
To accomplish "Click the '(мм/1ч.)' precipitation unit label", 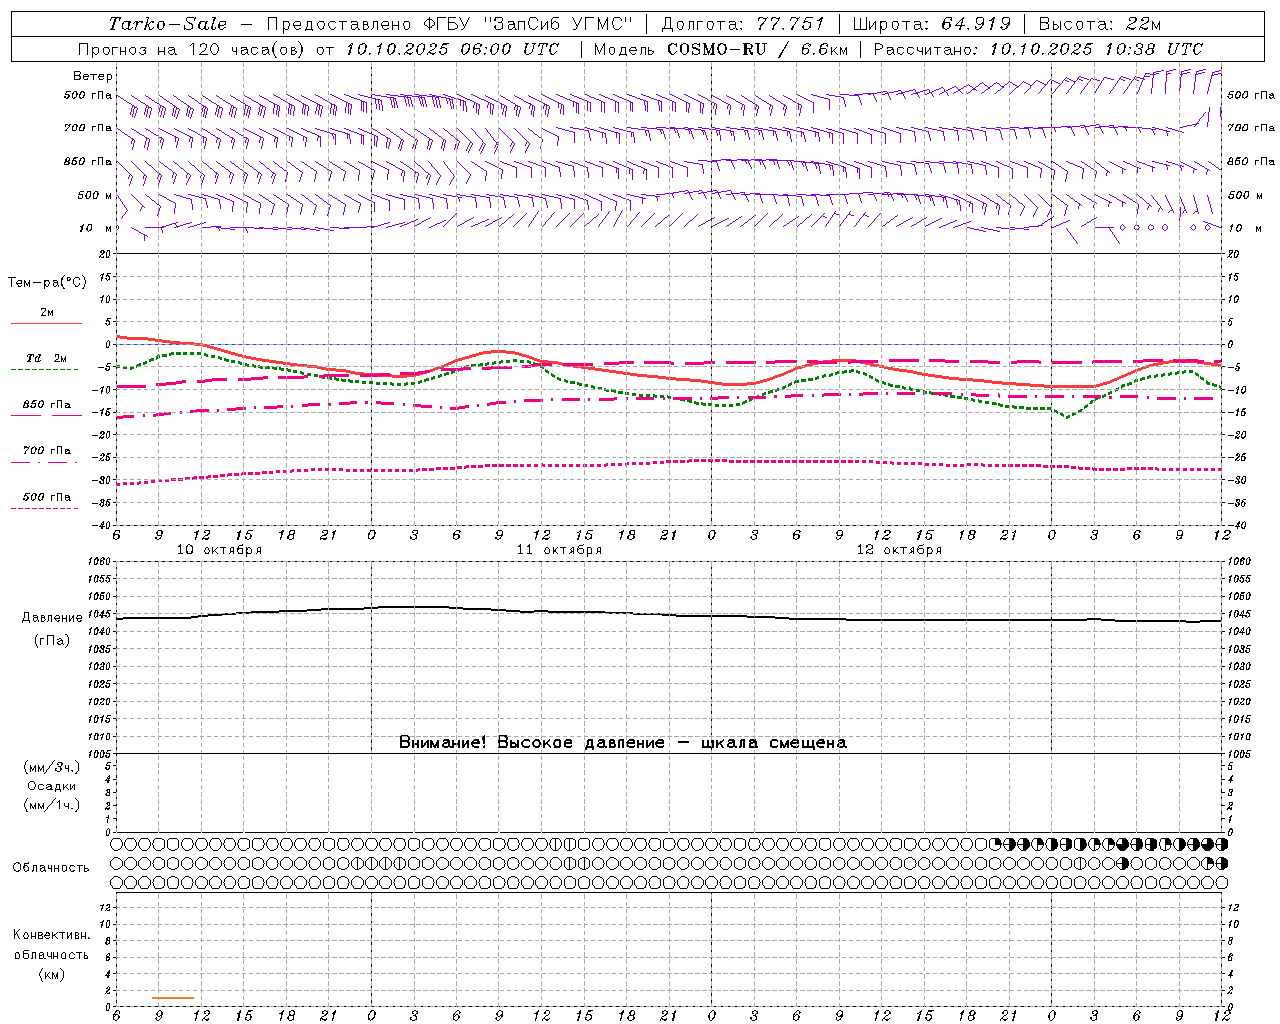I will point(52,805).
